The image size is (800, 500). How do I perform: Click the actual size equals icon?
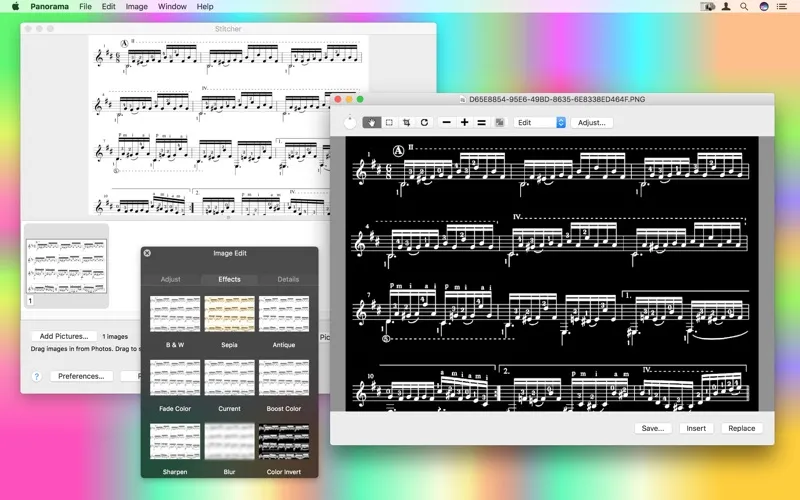pyautogui.click(x=481, y=122)
